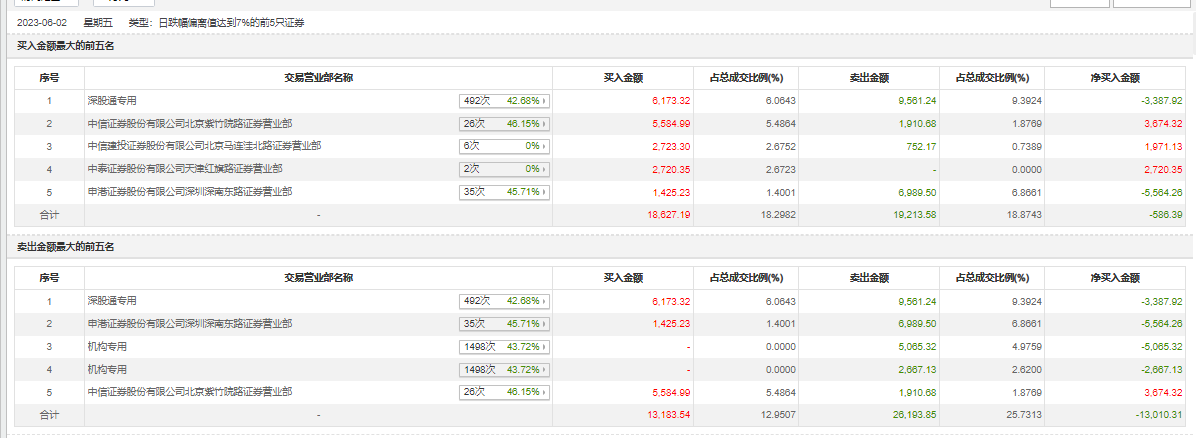Select the 买入金额最大的前五名 section title

pos(66,46)
